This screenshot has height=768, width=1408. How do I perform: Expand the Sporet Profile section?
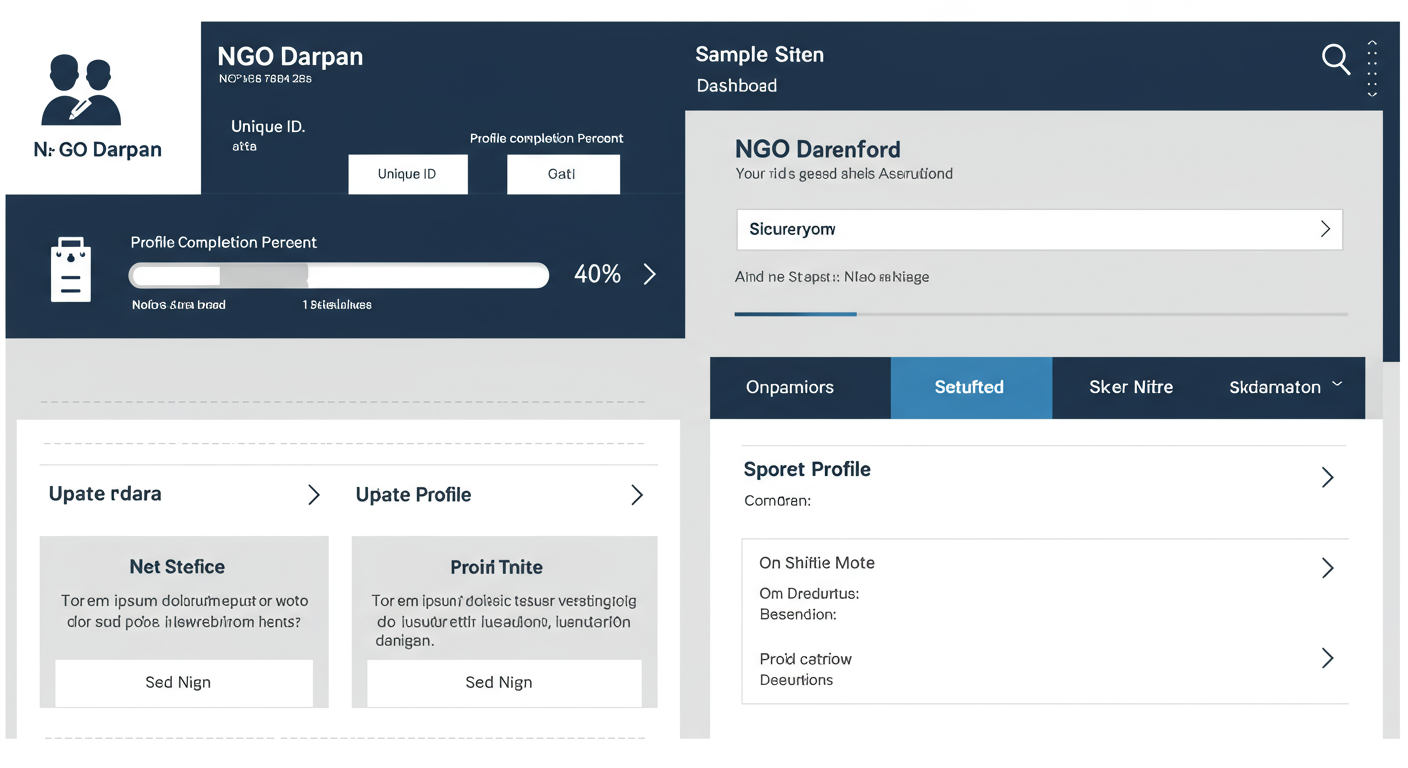[x=1328, y=478]
